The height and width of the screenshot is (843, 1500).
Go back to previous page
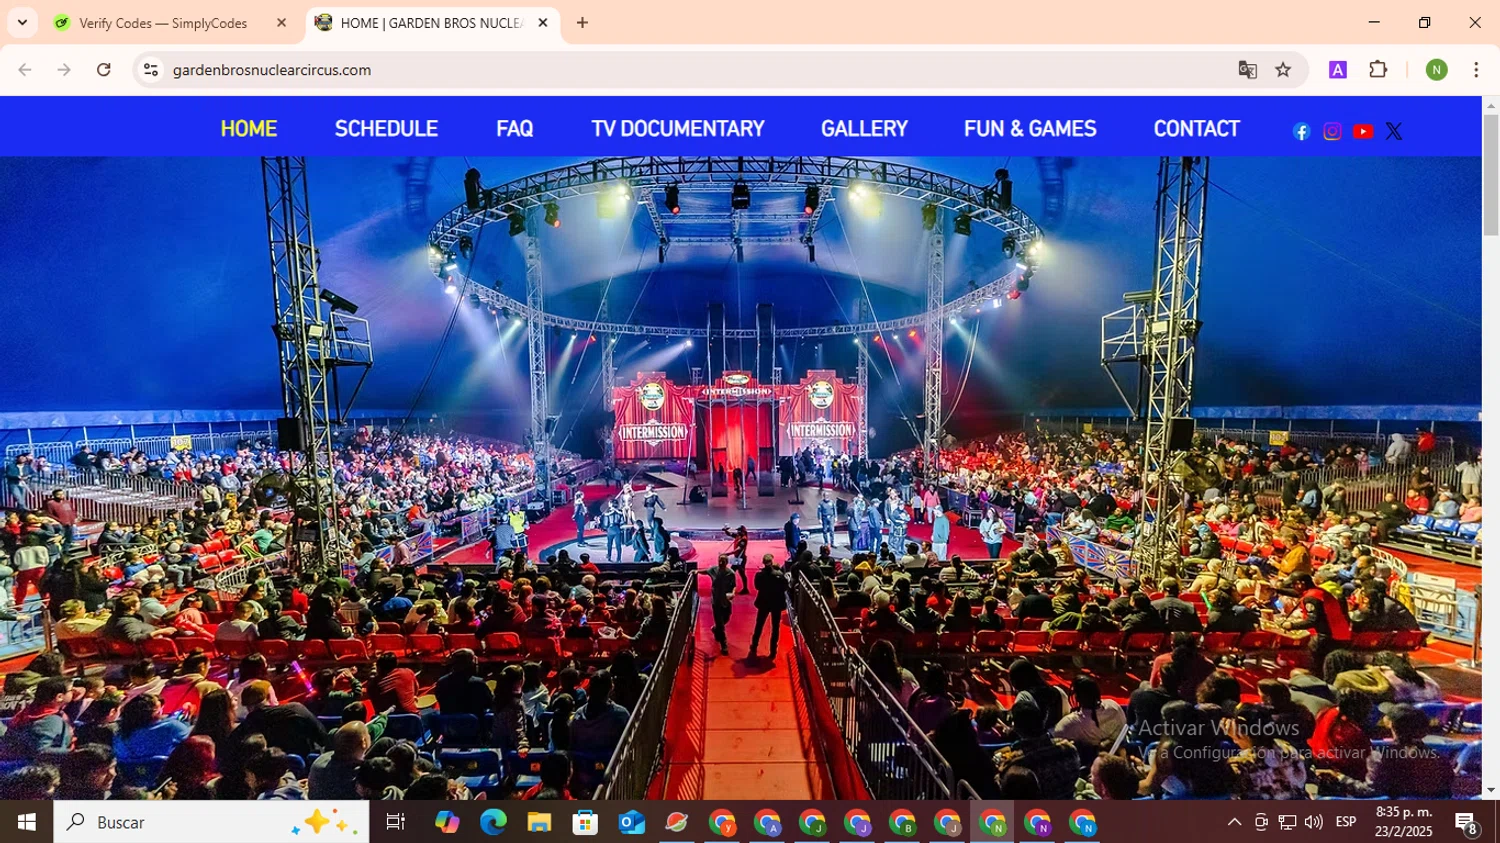tap(25, 70)
